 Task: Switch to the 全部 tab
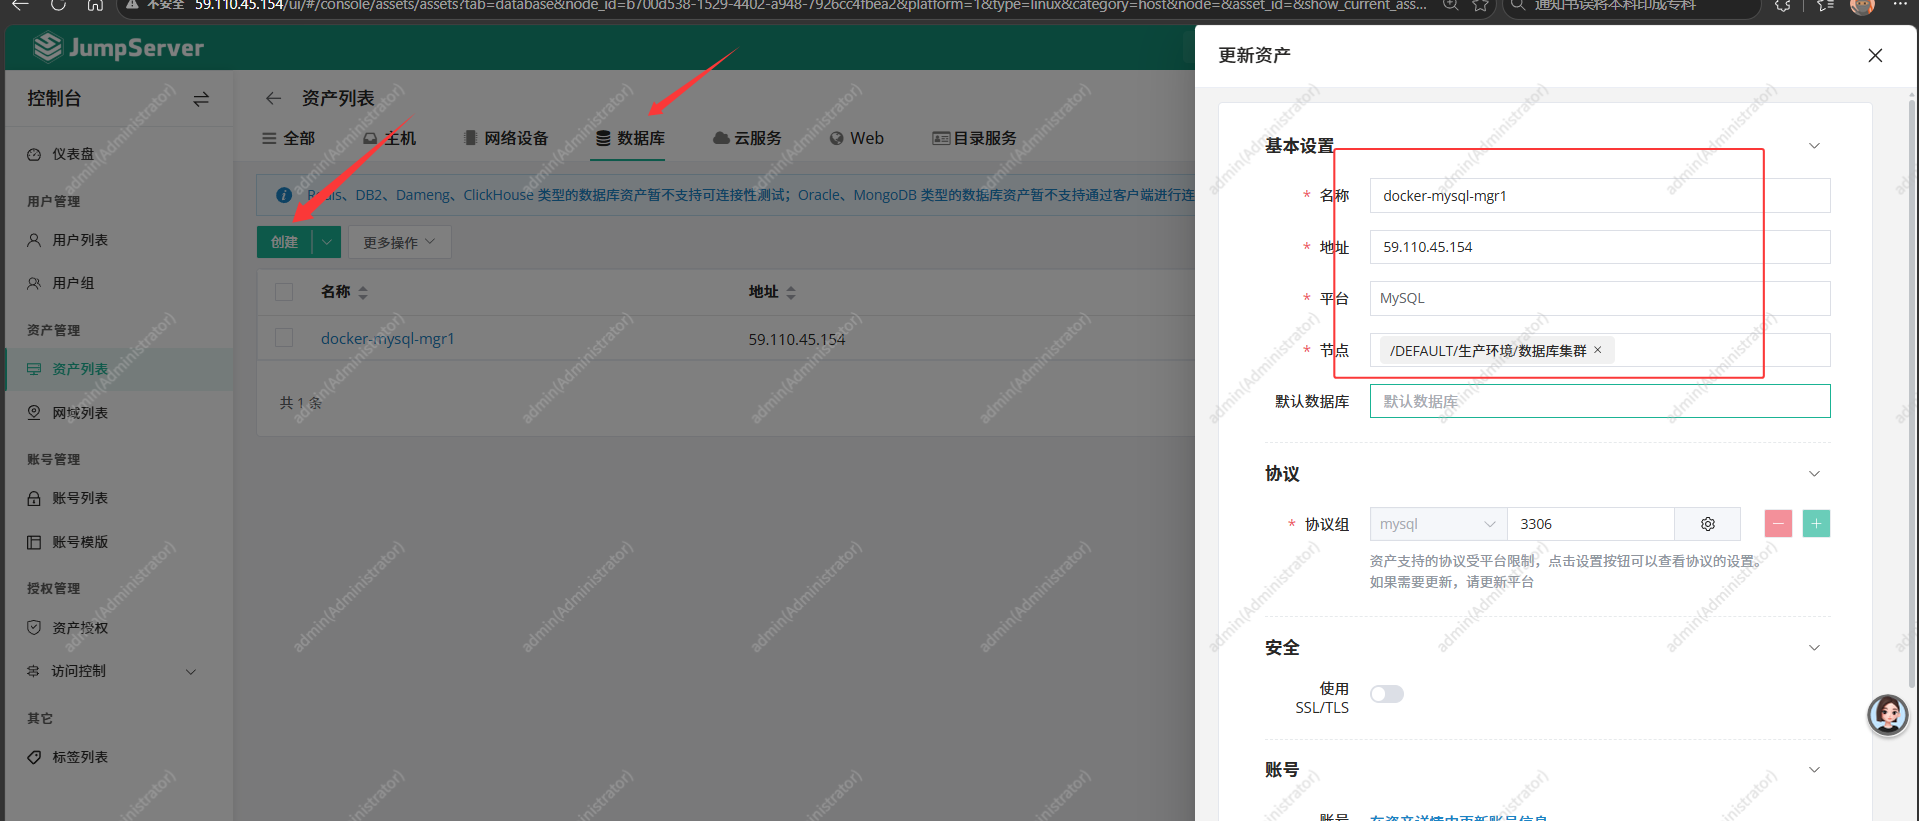[x=288, y=138]
